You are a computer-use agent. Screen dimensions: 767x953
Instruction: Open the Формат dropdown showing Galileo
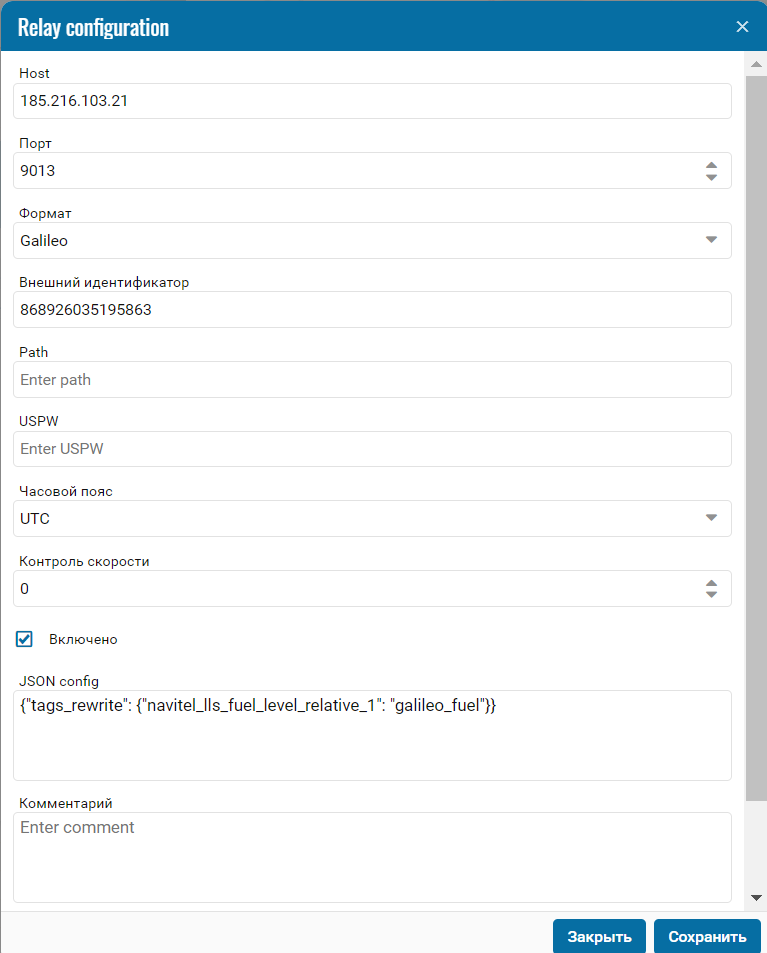(x=372, y=241)
